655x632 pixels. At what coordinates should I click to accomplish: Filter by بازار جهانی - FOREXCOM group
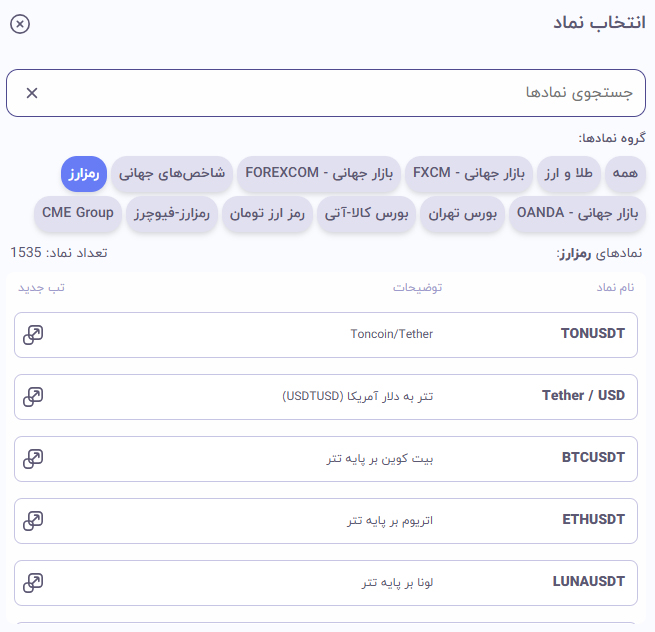318,174
